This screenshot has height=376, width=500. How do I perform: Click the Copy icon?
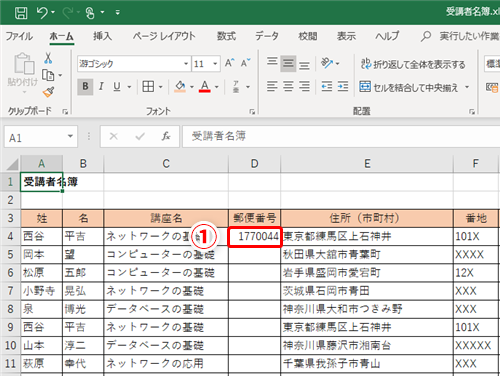pos(48,75)
